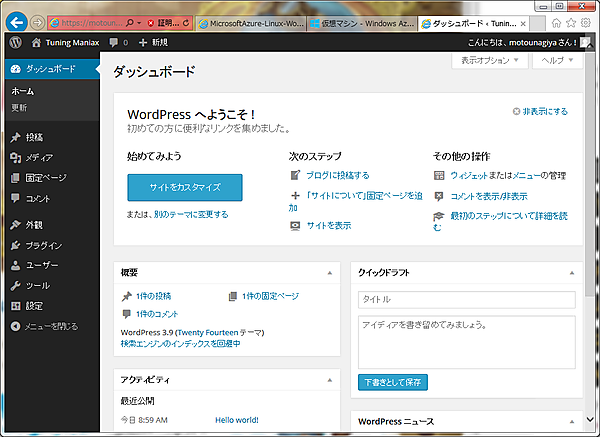The image size is (600, 437).
Task: Open 投稿 (Posts) in the sidebar
Action: point(34,137)
